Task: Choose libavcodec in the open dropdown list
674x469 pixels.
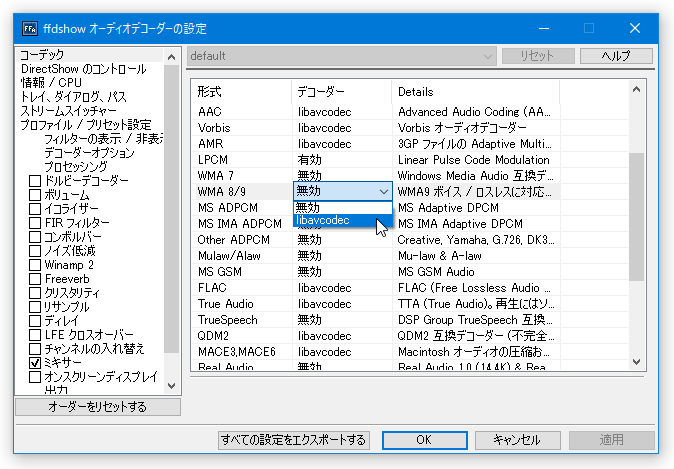Action: pyautogui.click(x=343, y=220)
